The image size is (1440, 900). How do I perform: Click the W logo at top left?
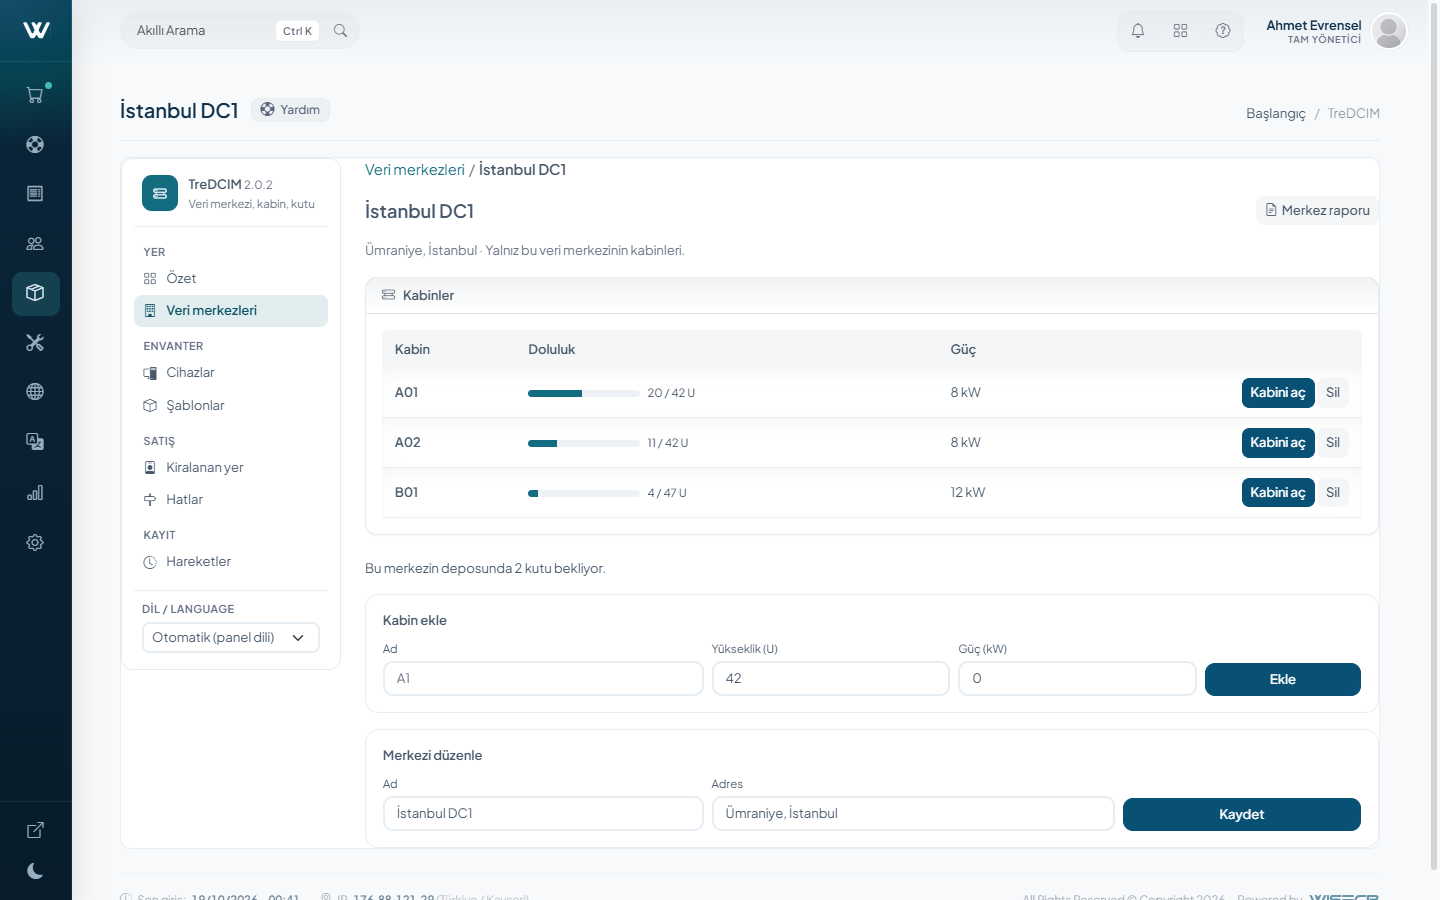click(36, 30)
